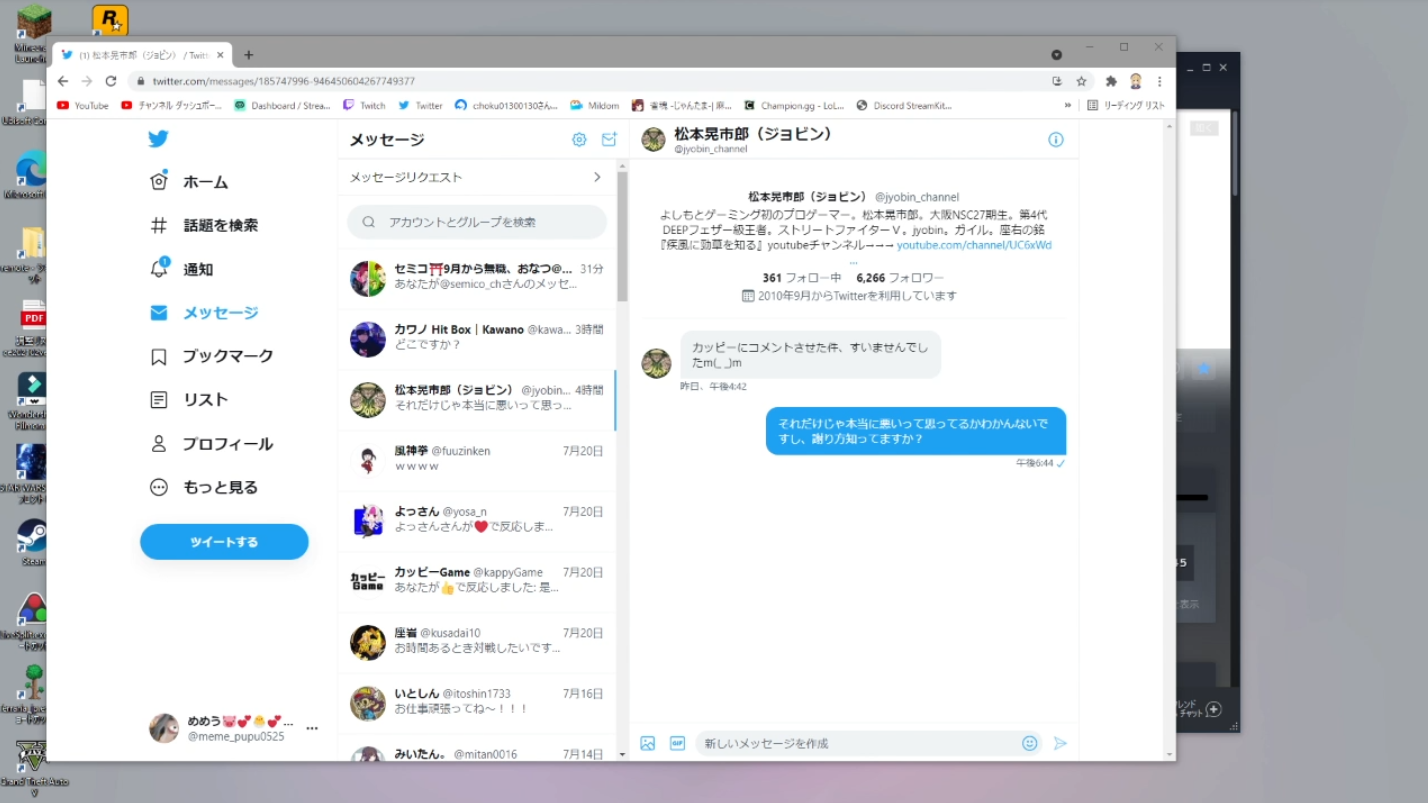
Task: Open conversation with 座嶌 @kusadai10
Action: click(477, 643)
